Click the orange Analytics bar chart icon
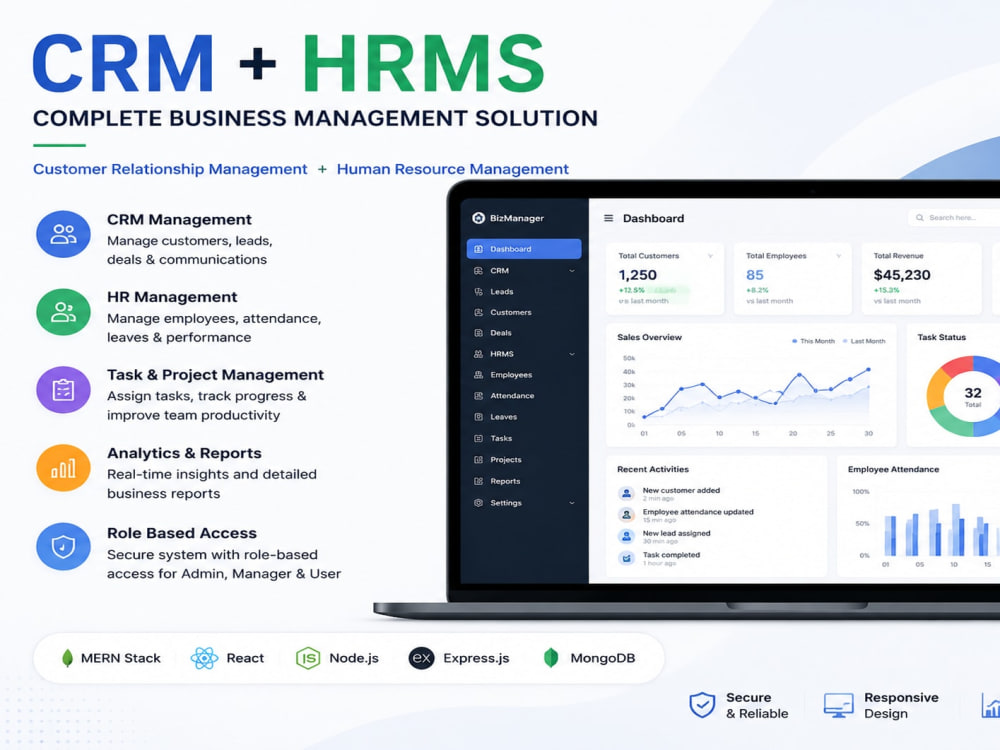This screenshot has width=1000, height=750. pyautogui.click(x=63, y=469)
